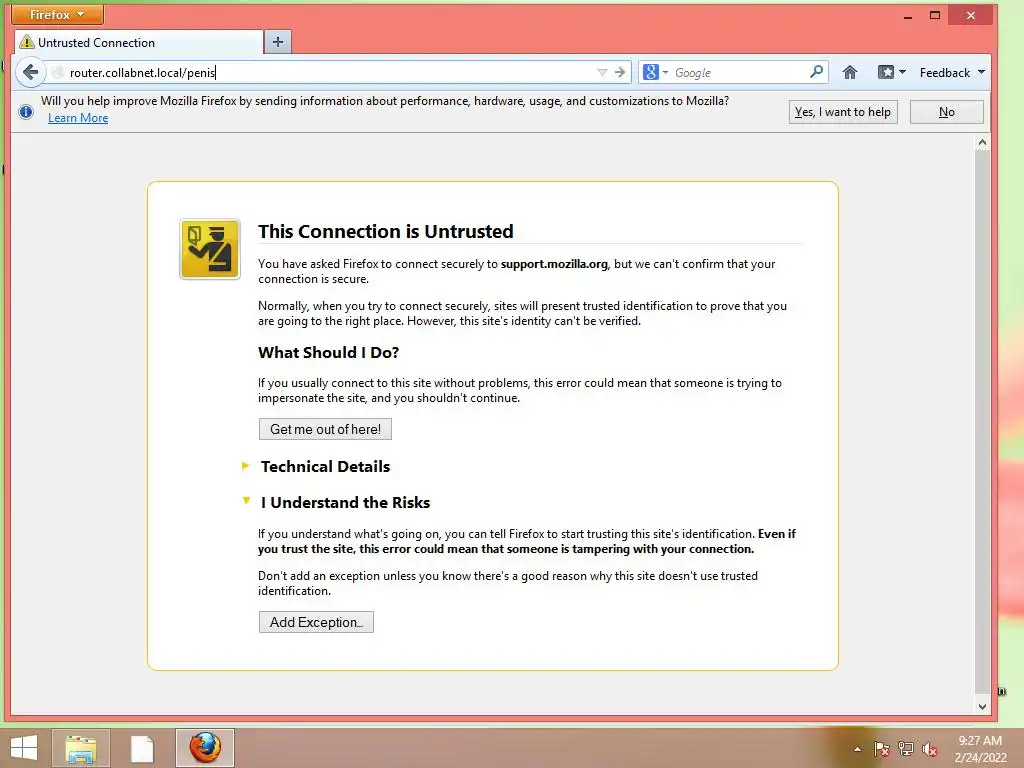
Task: Click the bold 'support.mozilla.org' text
Action: point(554,264)
